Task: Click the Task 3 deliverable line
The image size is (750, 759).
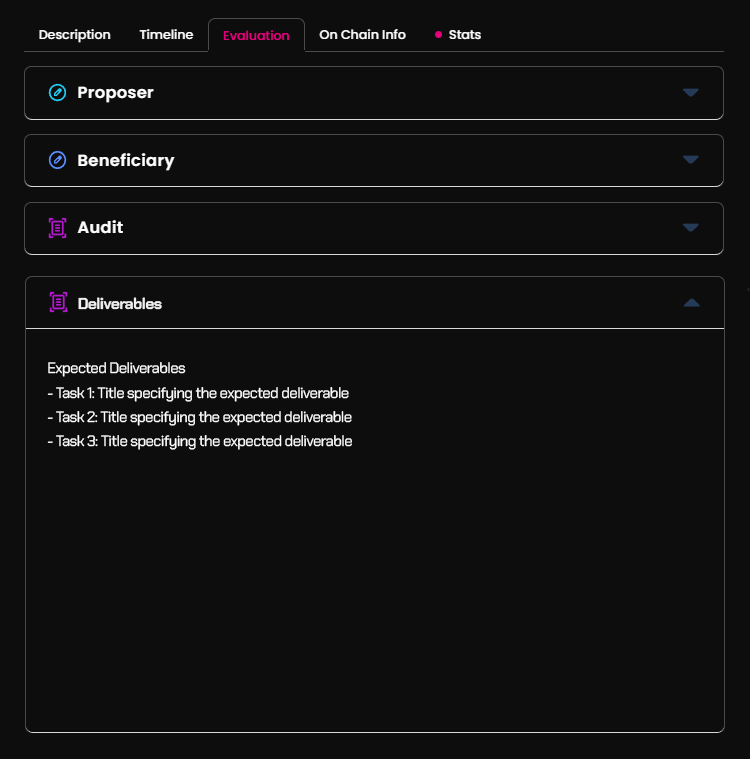Action: pos(199,441)
